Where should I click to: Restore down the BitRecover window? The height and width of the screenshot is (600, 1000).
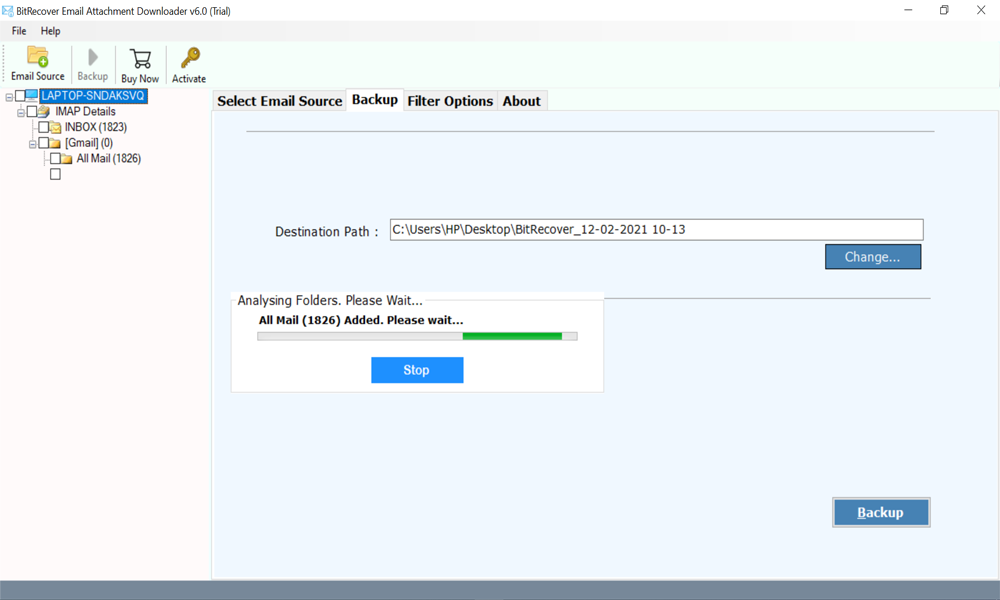[x=944, y=10]
